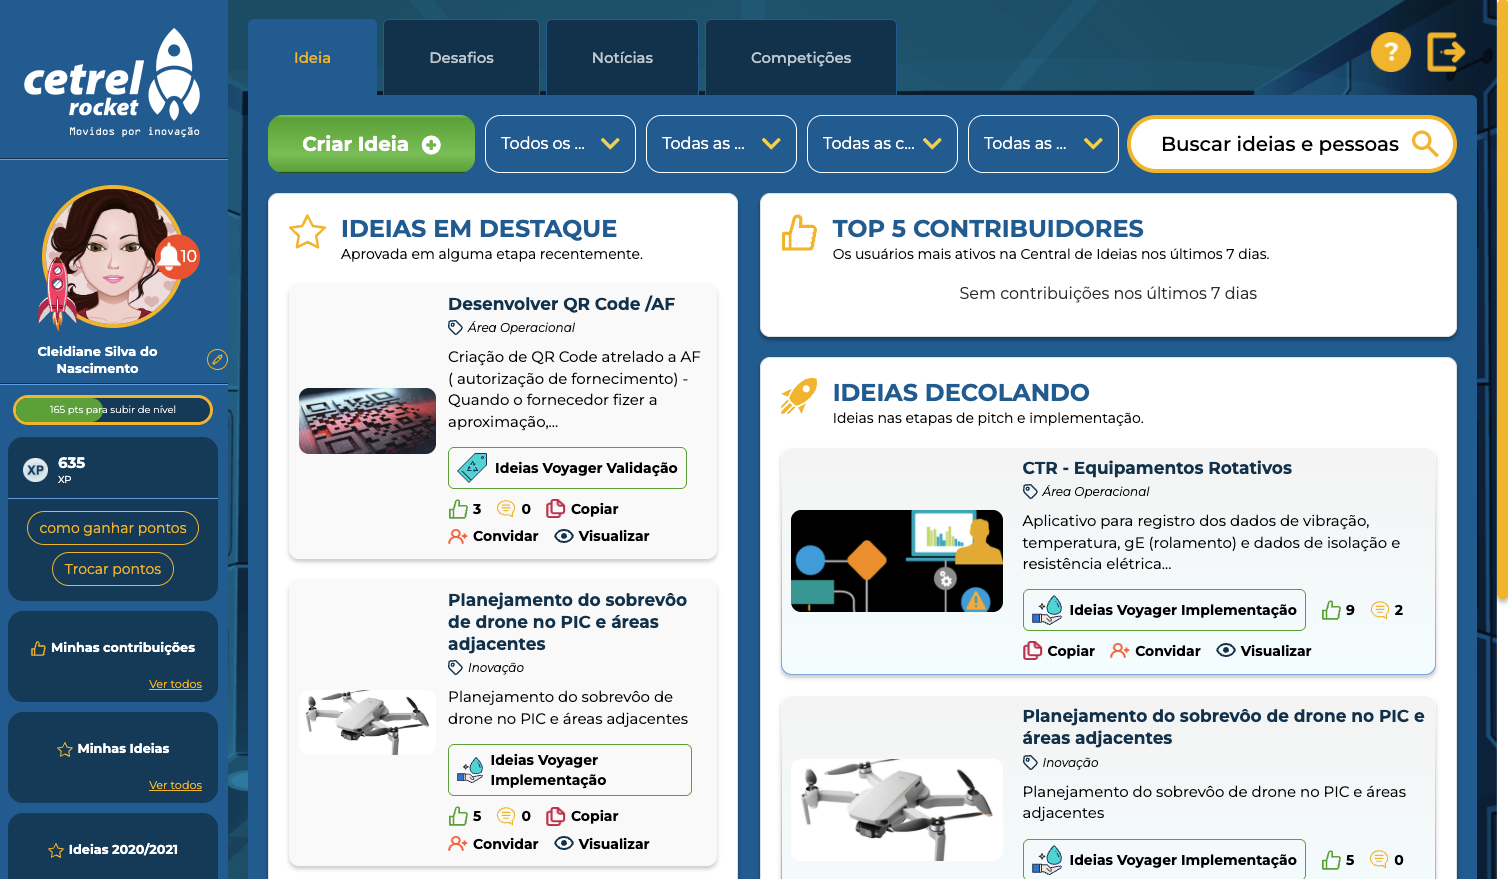Click the cetrel rocket logo

(x=112, y=82)
